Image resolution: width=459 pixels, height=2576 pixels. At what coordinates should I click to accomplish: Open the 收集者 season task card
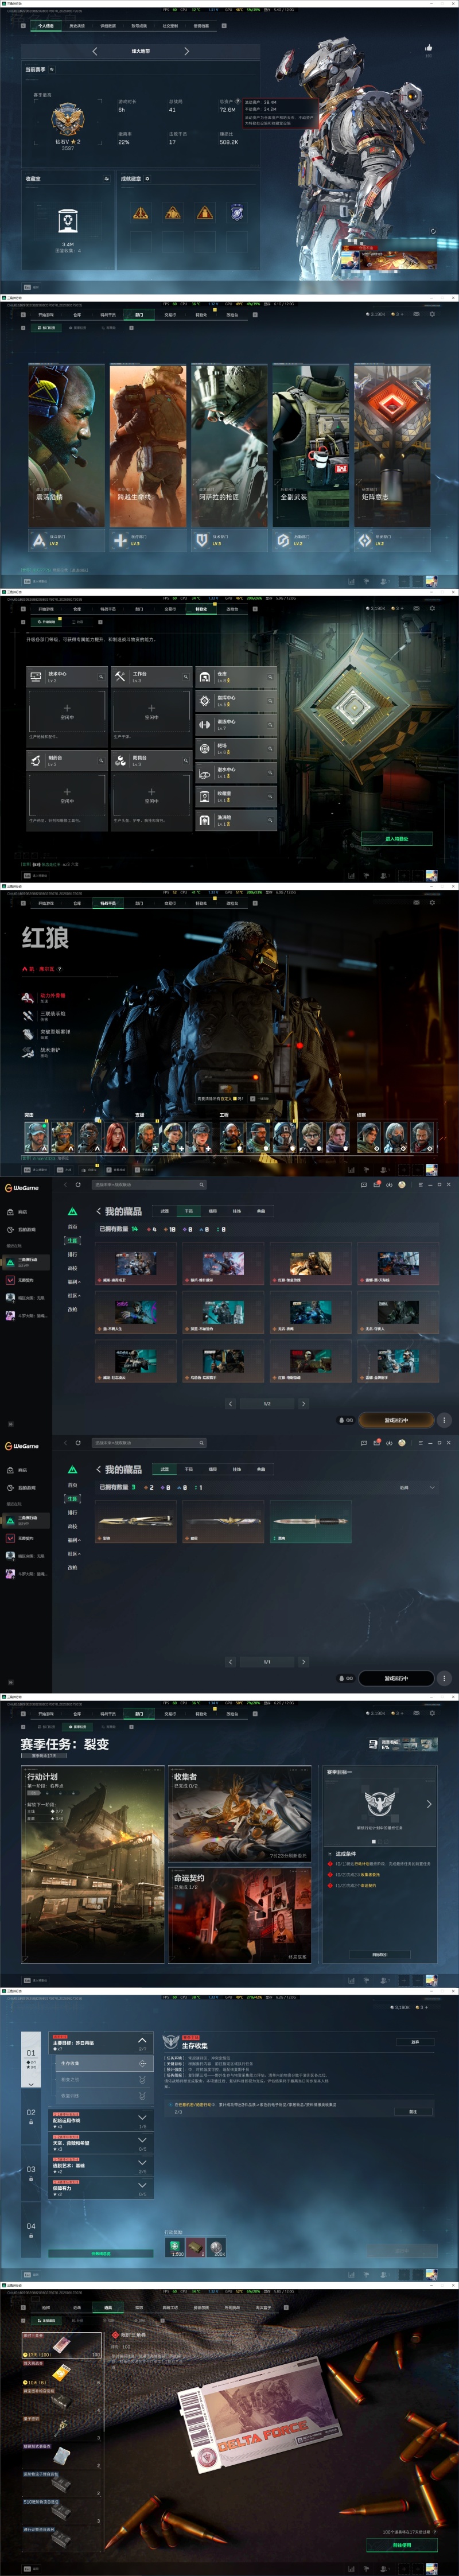click(x=239, y=1814)
